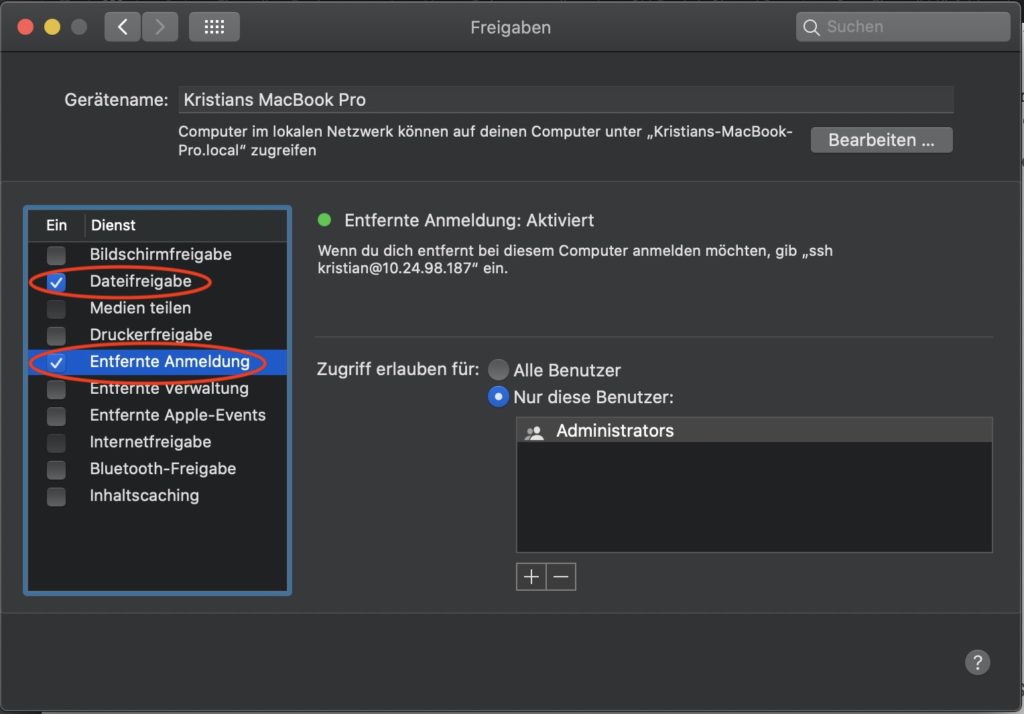Open the help question mark button
This screenshot has width=1024, height=714.
click(x=977, y=661)
